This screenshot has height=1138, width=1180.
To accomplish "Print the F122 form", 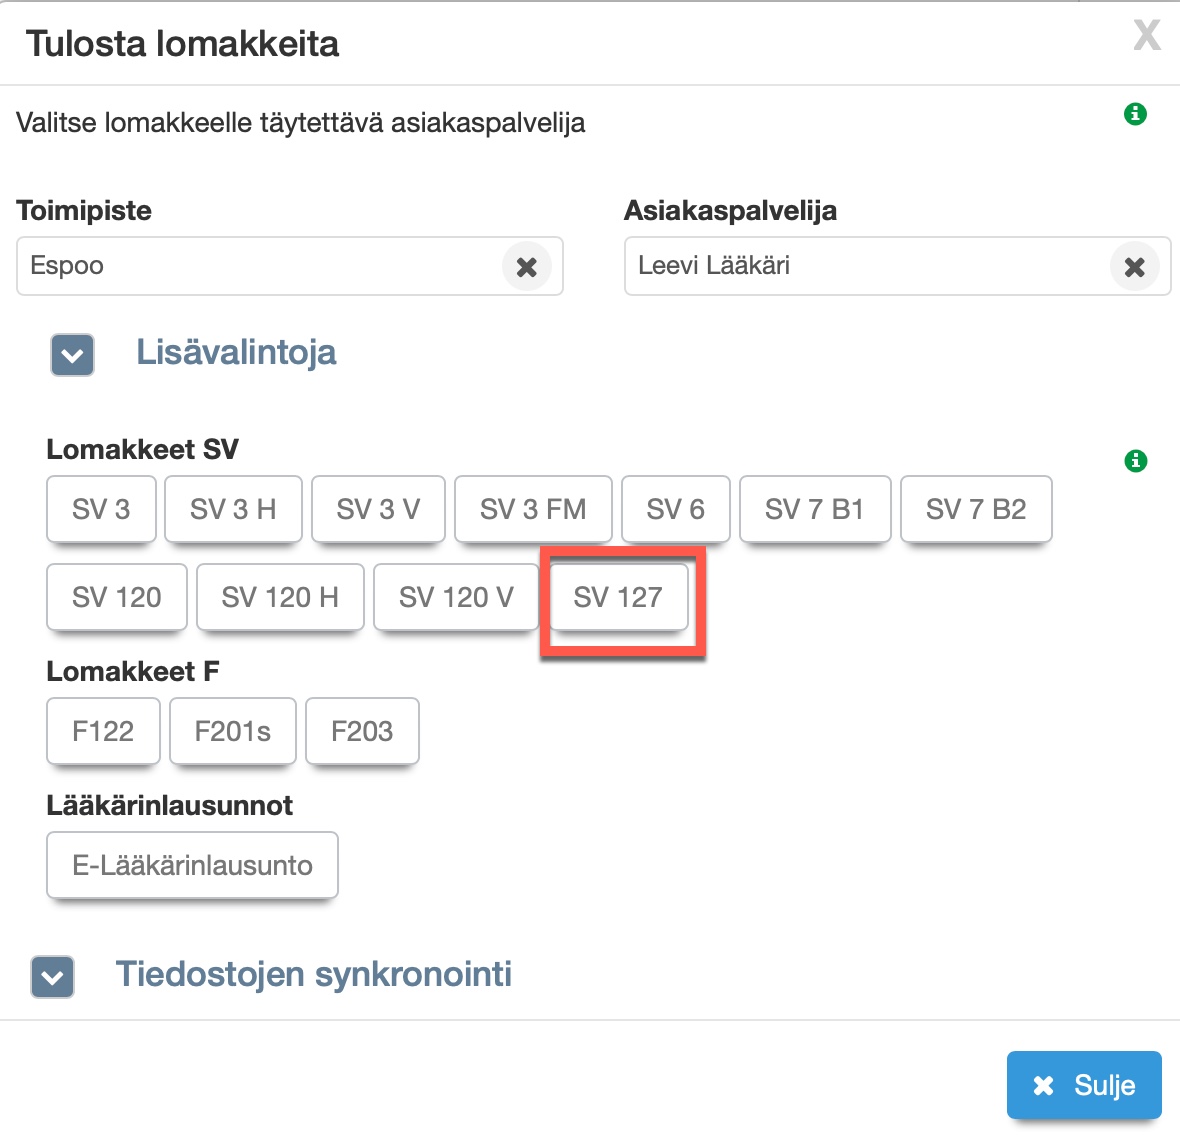I will coord(103,731).
